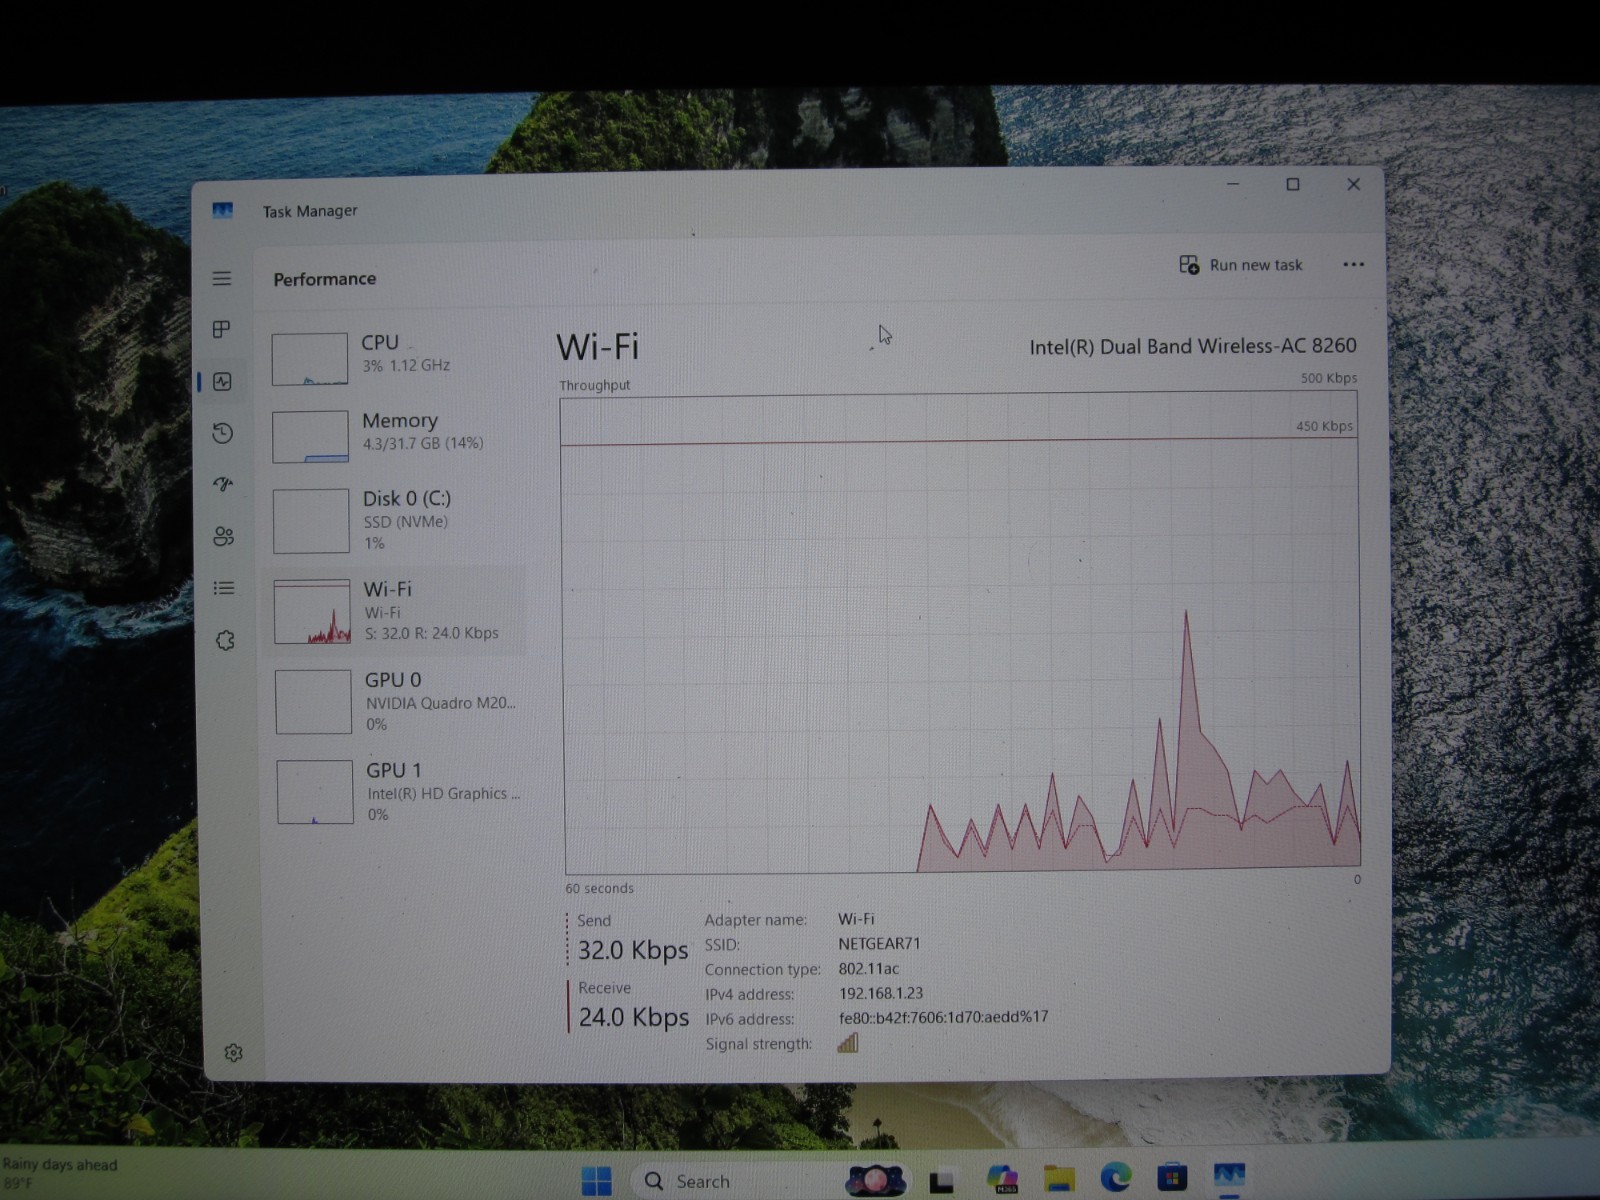The width and height of the screenshot is (1600, 1200).
Task: Click Task Manager icon in taskbar
Action: tap(1229, 1176)
